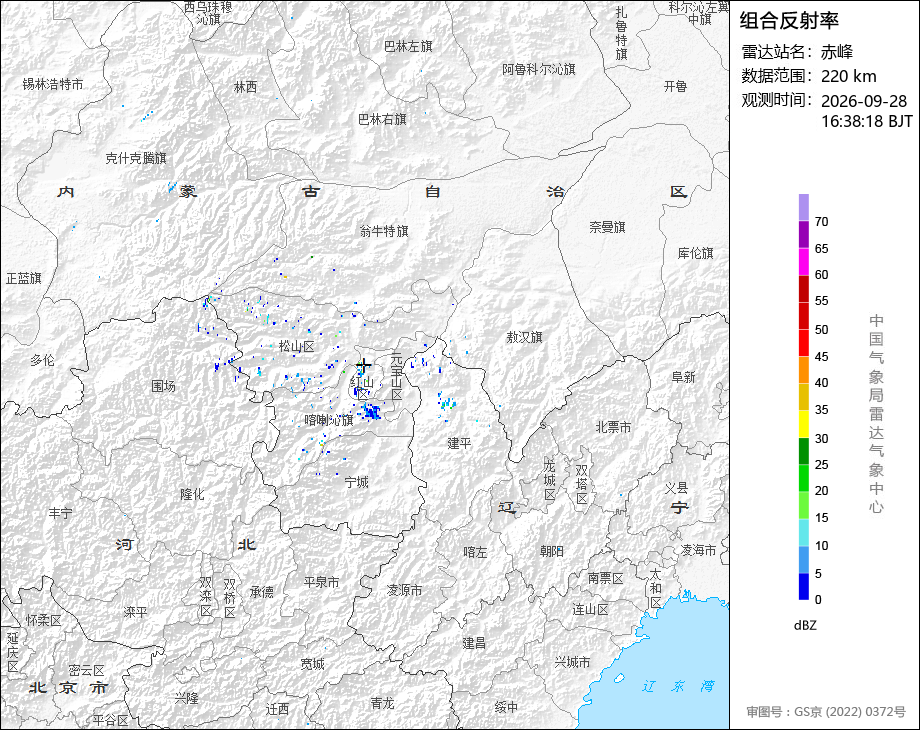Click the dark blue 0 dBZ legend swatch

click(x=803, y=586)
